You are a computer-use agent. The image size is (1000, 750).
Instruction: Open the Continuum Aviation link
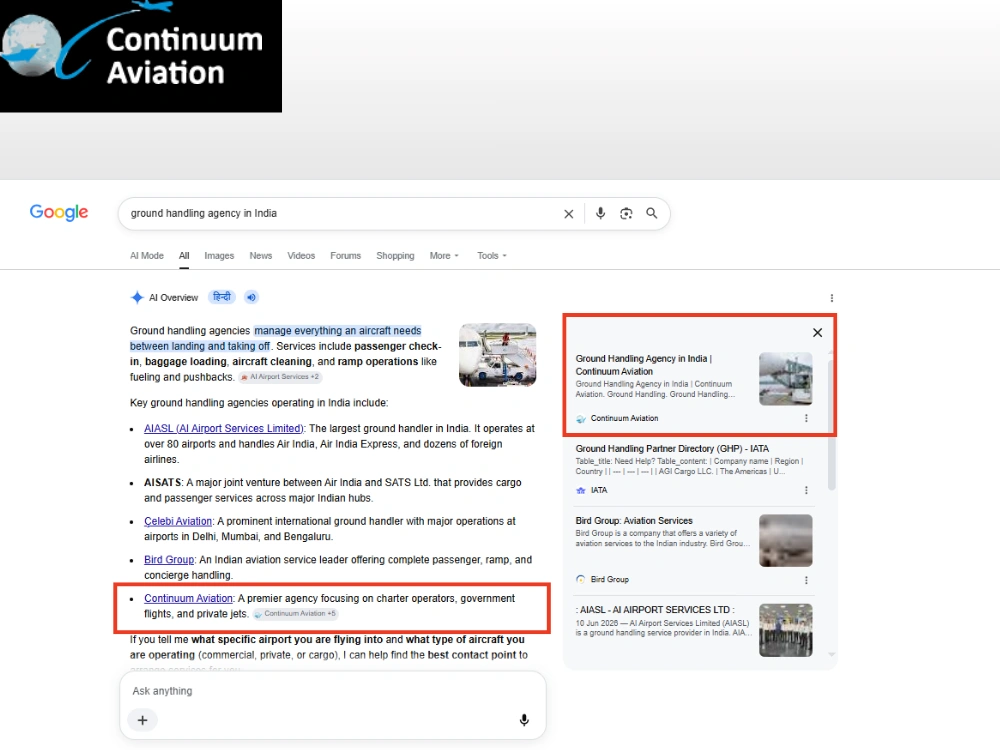188,598
